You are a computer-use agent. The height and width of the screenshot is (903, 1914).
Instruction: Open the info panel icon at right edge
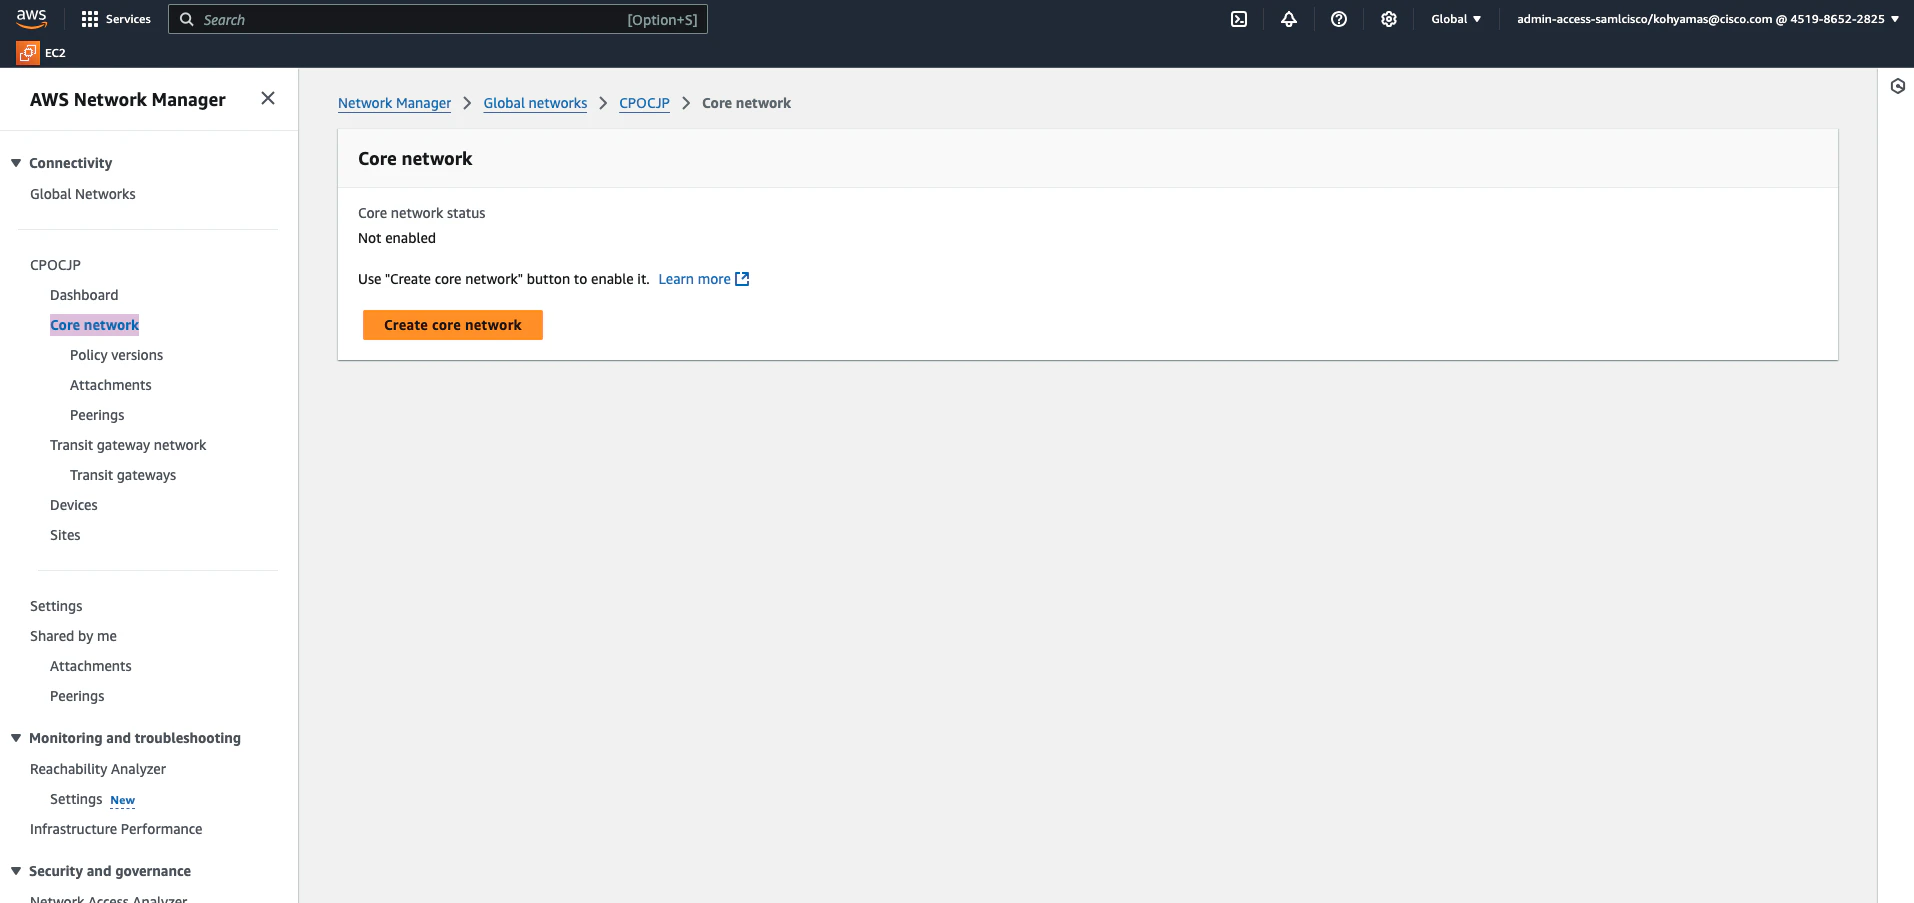[x=1898, y=86]
